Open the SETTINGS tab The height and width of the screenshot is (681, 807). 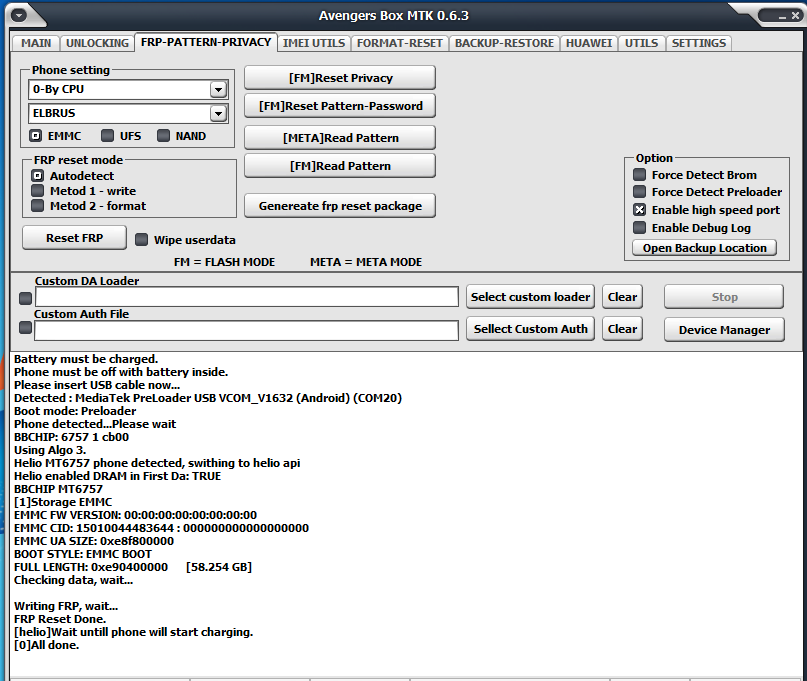coord(698,43)
